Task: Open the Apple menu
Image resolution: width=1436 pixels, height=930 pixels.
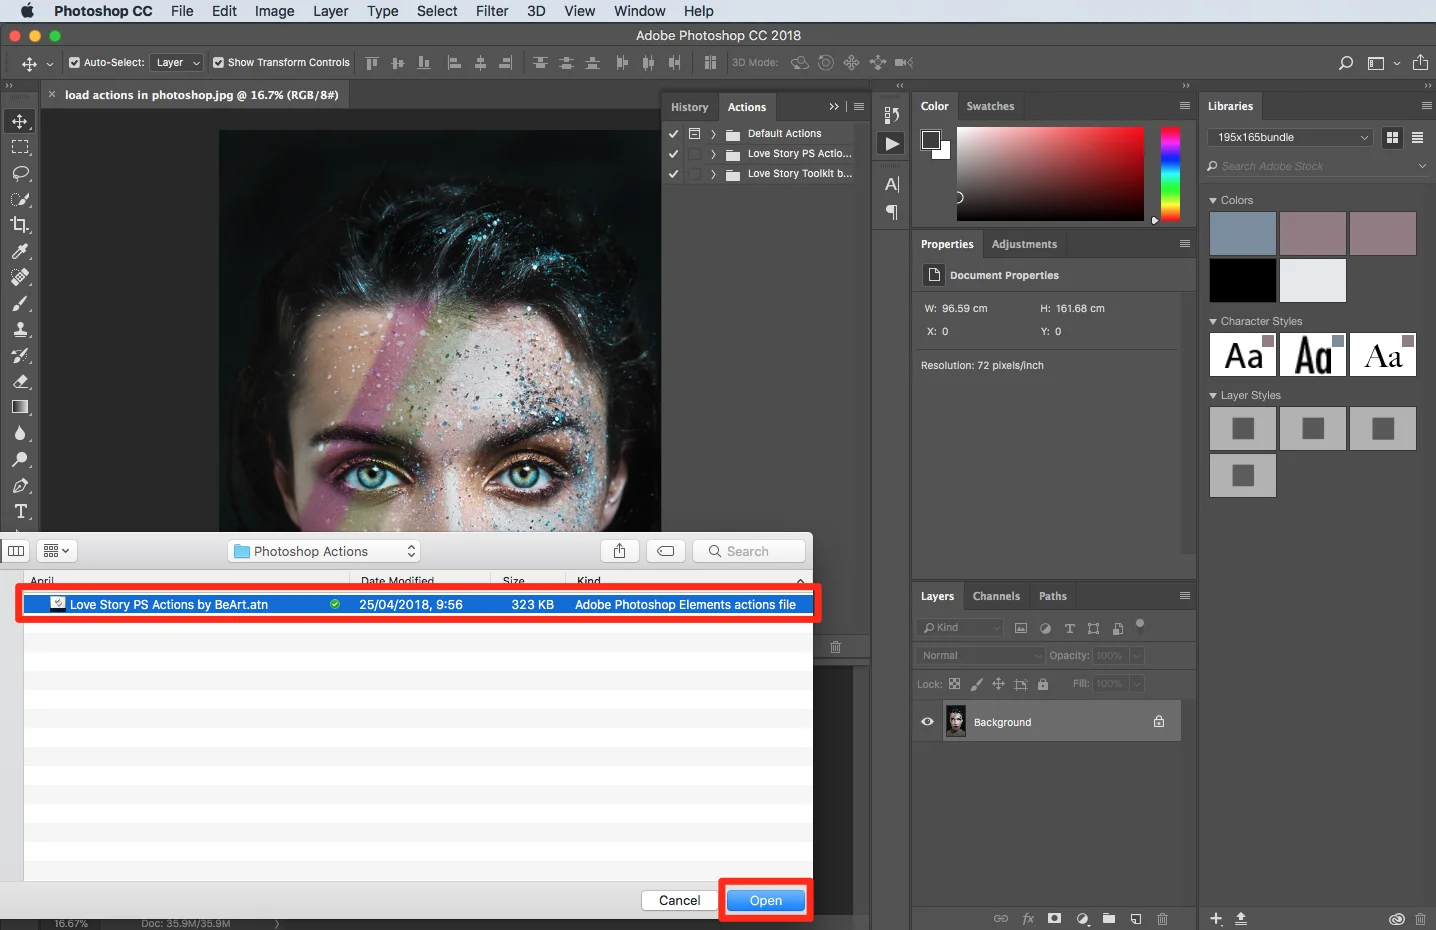Action: click(27, 11)
